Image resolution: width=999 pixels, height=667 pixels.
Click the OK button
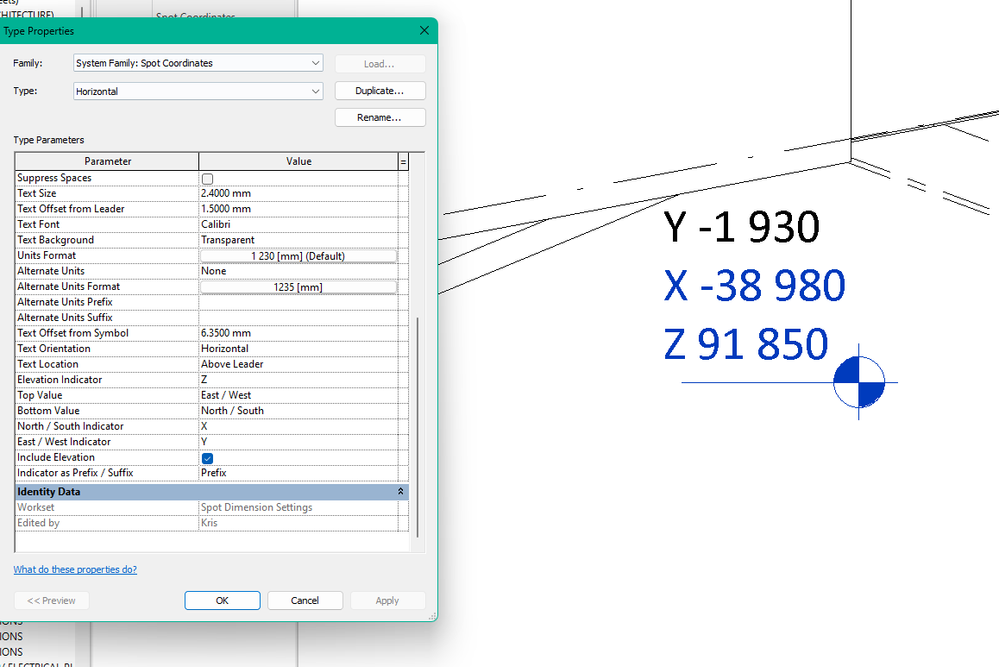pos(222,600)
